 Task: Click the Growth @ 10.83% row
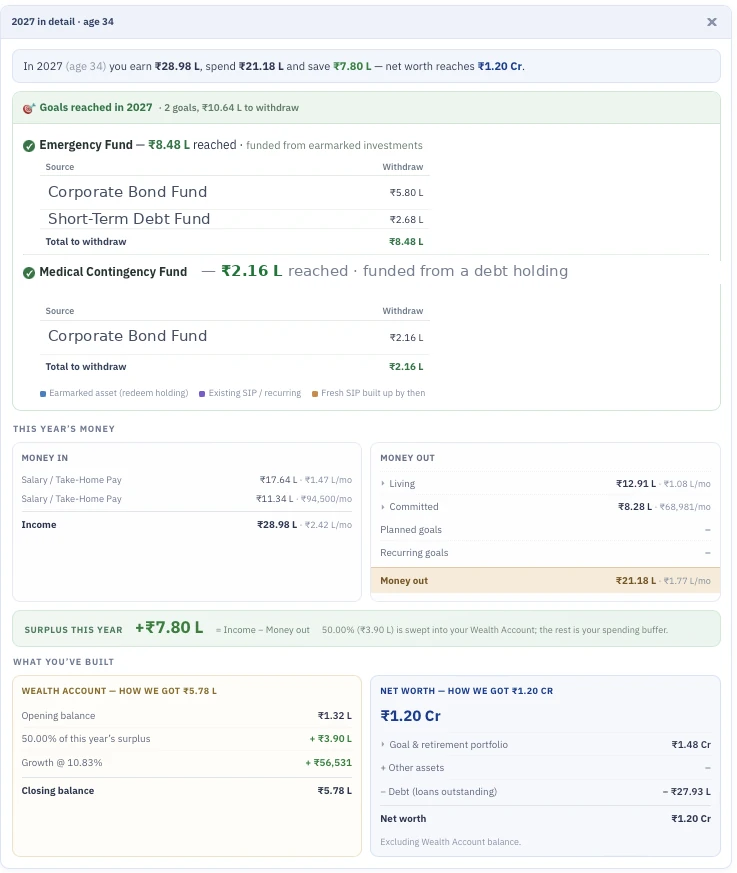186,763
